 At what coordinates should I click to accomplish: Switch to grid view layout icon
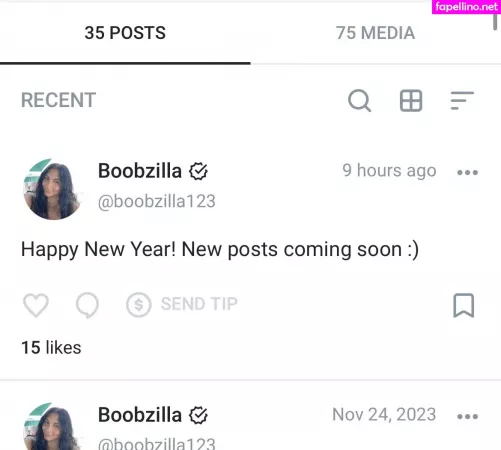(411, 100)
